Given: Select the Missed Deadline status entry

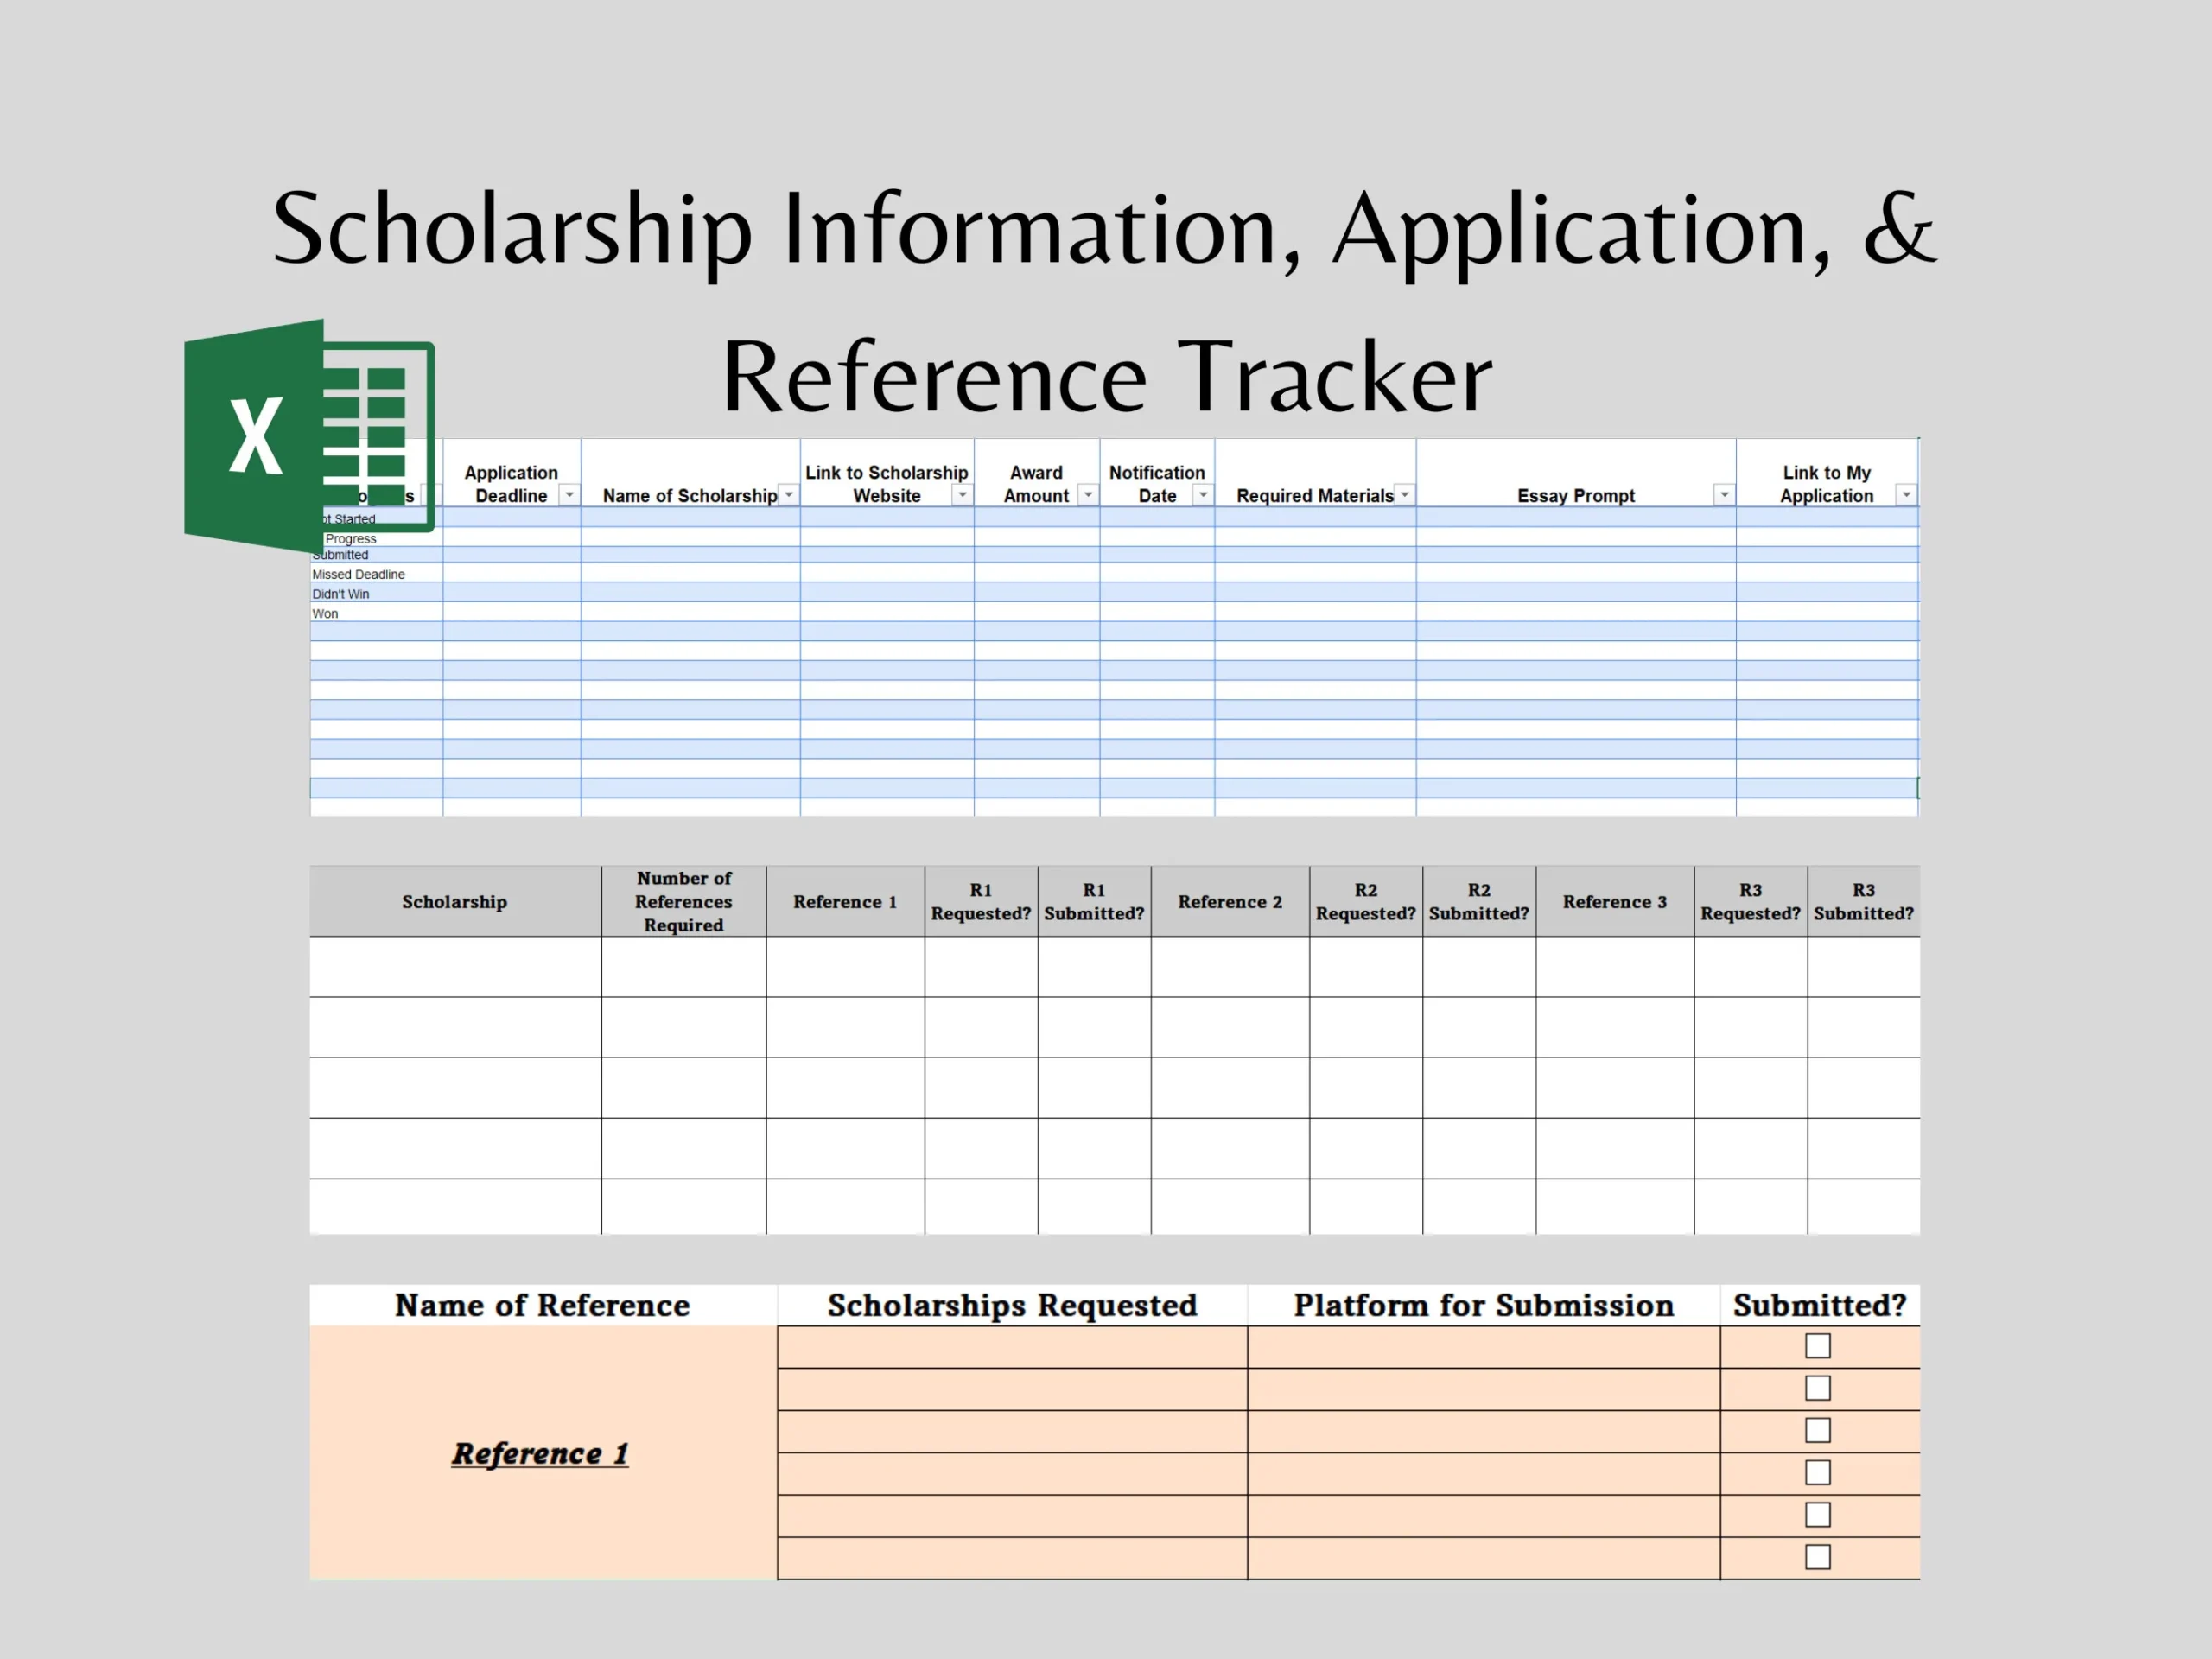Looking at the screenshot, I should pyautogui.click(x=358, y=574).
